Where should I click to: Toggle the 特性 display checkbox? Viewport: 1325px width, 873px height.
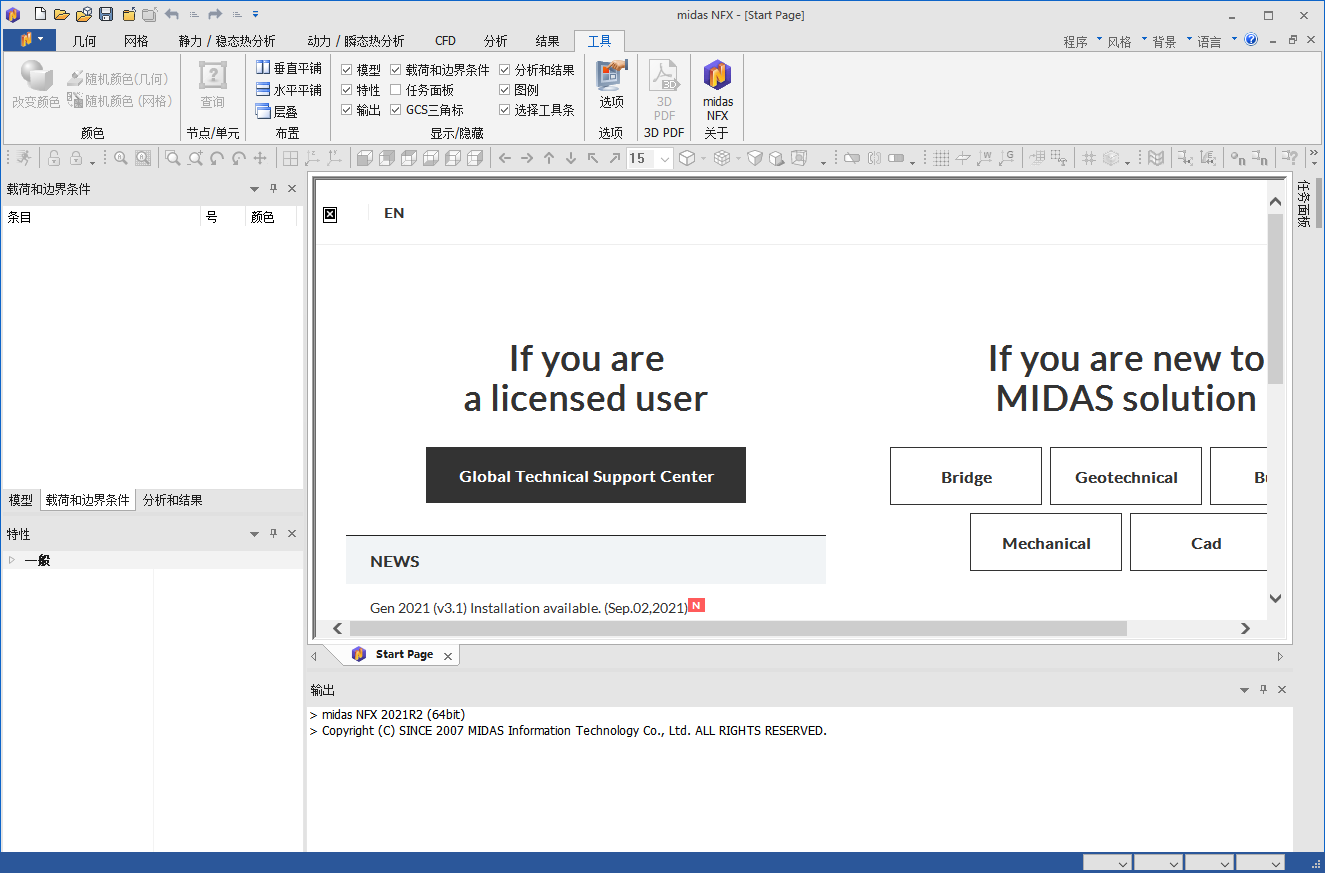[x=347, y=90]
